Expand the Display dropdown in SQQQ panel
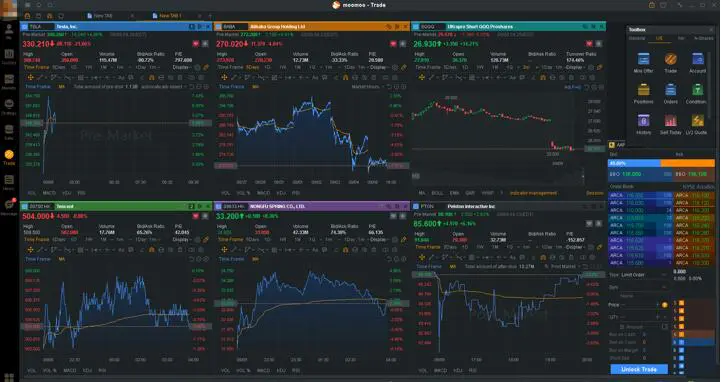 (576, 68)
